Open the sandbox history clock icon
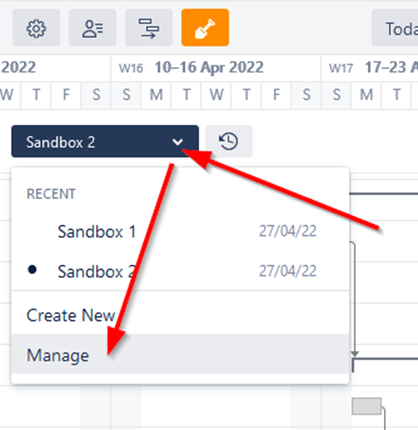 click(229, 141)
